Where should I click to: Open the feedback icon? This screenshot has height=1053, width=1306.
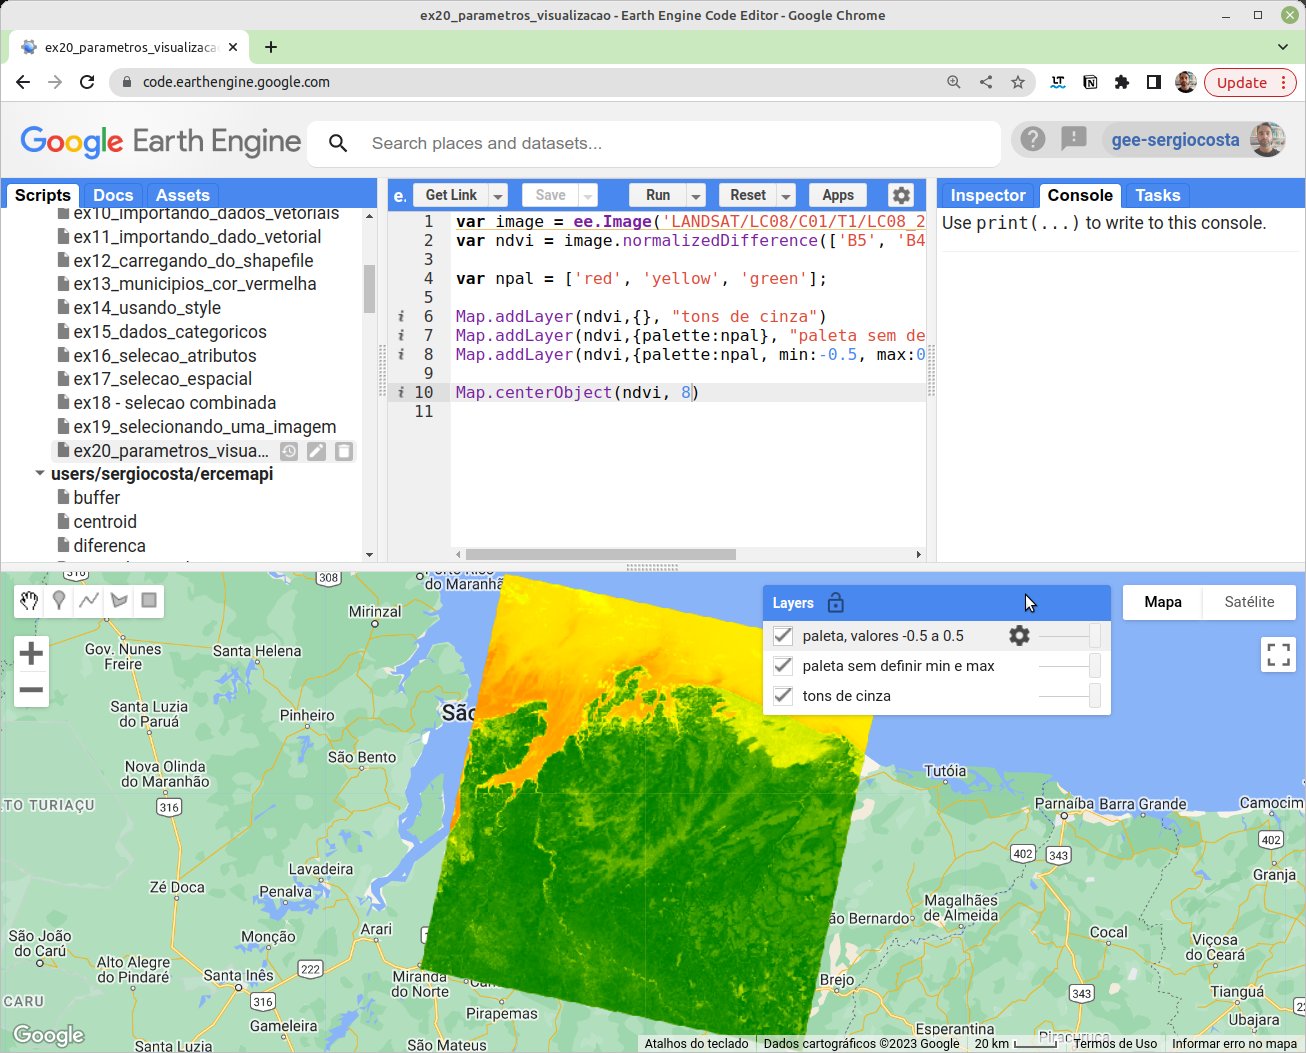tap(1073, 139)
